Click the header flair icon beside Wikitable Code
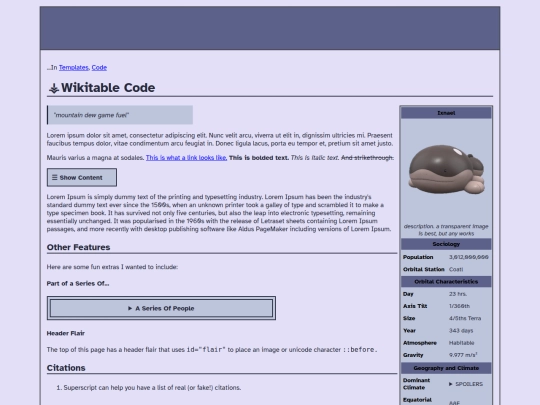 point(54,88)
